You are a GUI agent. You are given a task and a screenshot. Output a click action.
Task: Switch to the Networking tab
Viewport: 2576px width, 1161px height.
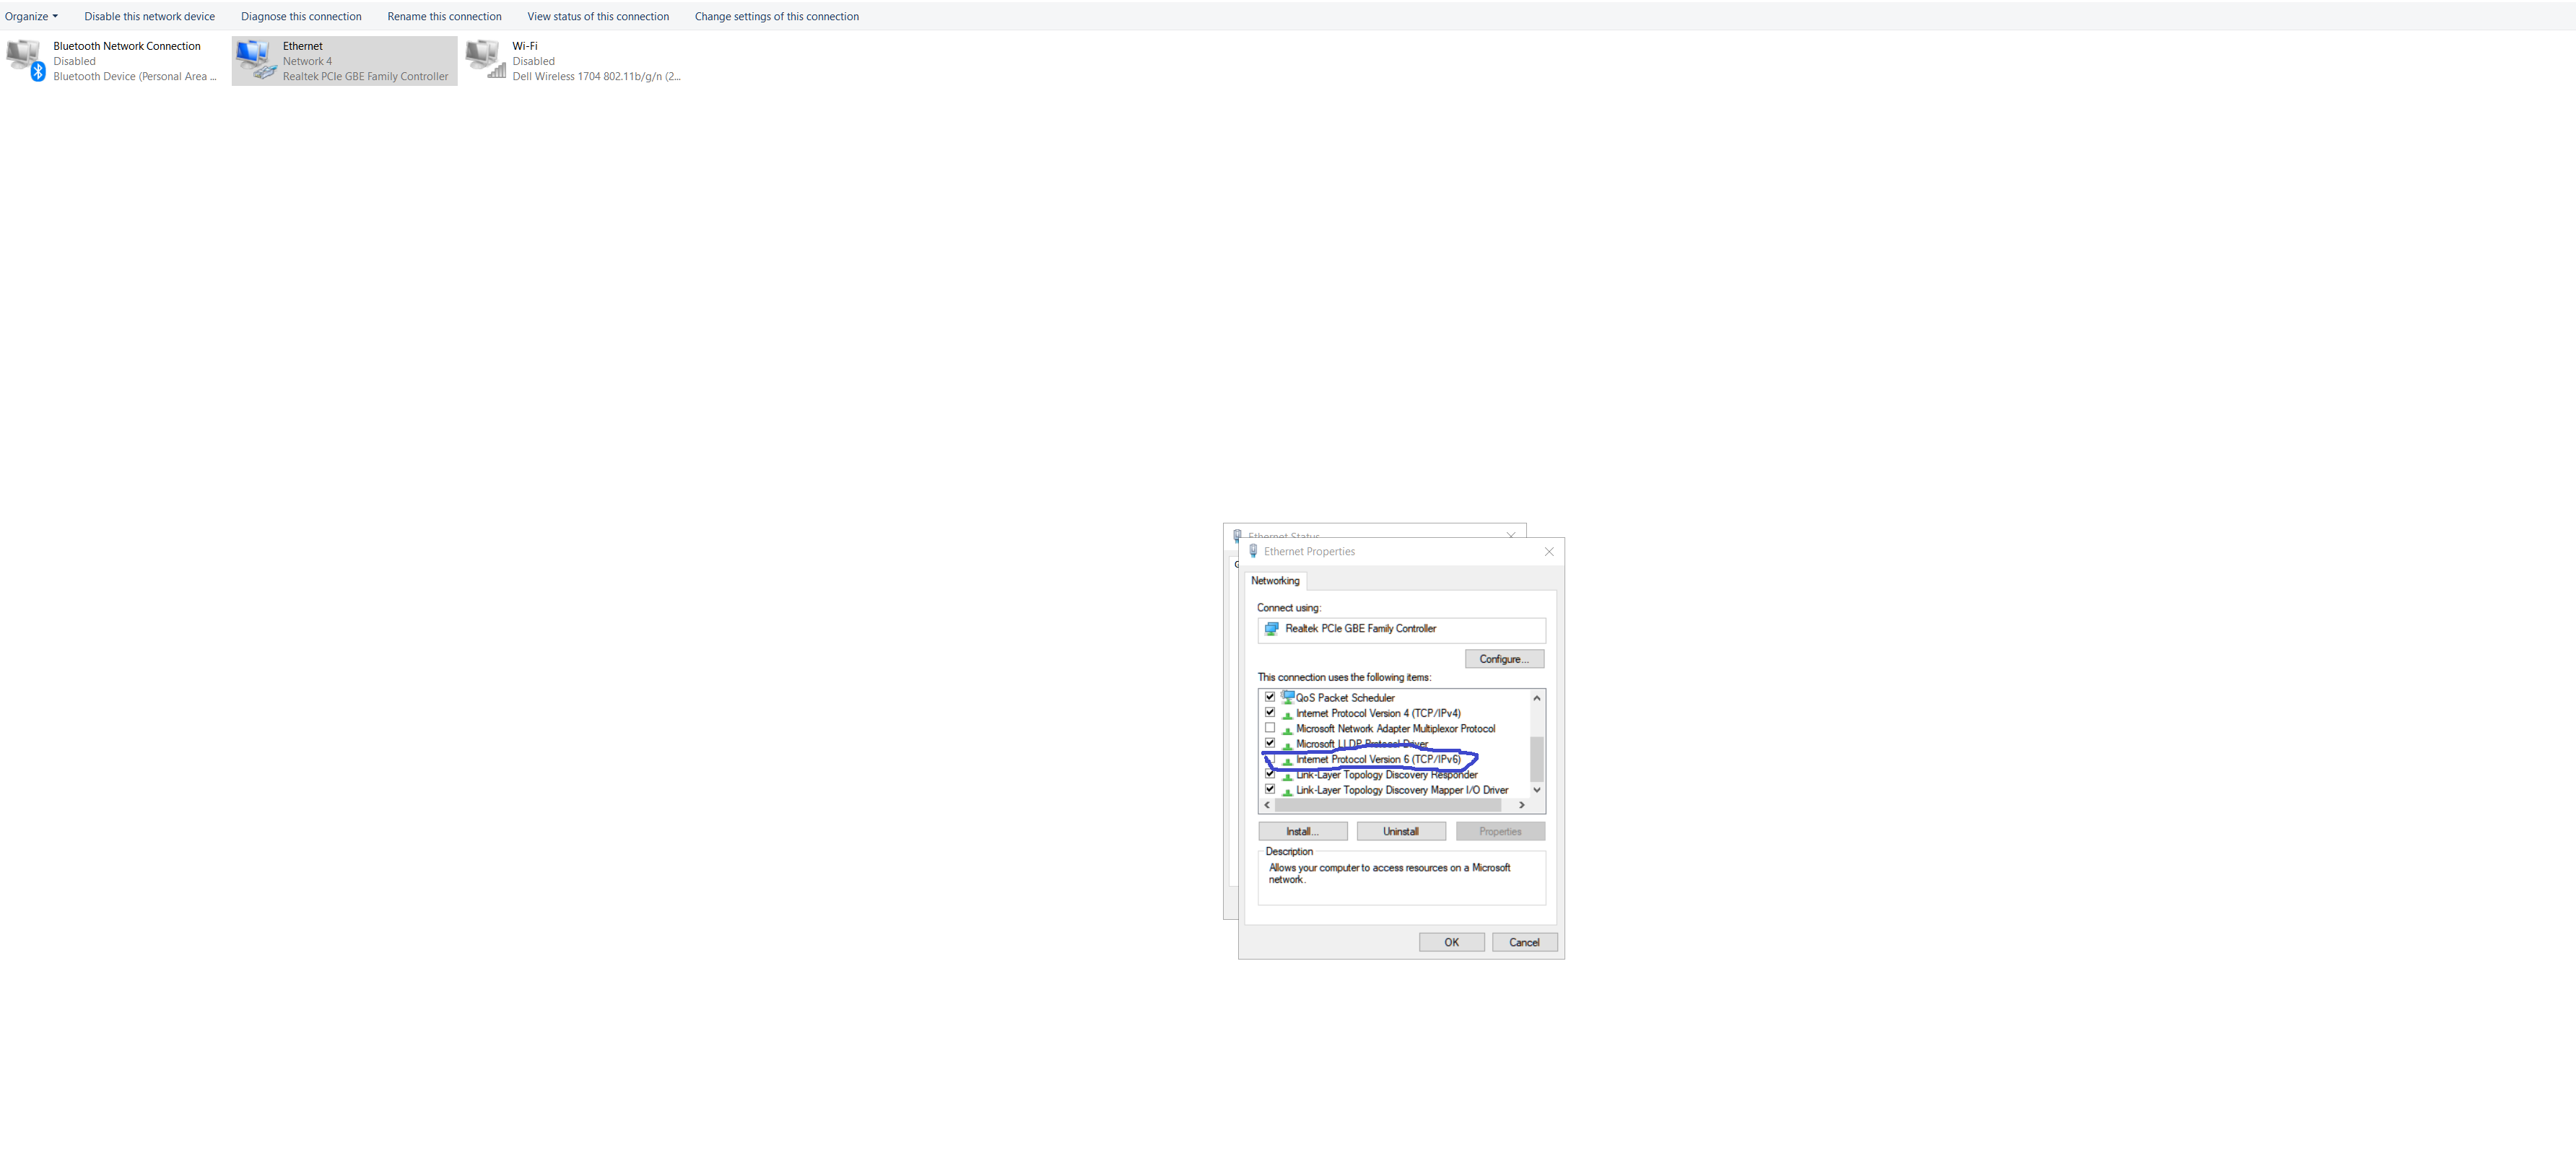(x=1275, y=581)
